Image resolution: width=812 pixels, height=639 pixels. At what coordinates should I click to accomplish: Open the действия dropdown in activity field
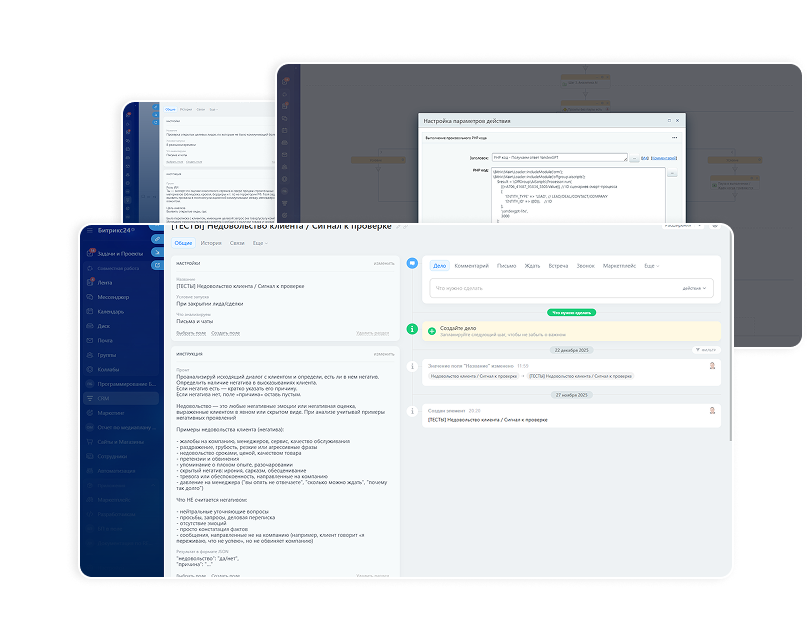pos(695,288)
